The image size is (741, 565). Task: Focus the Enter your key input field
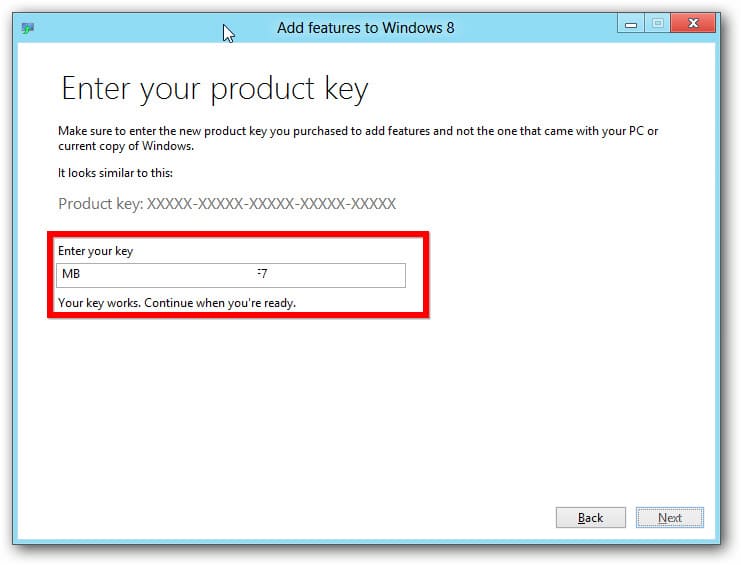click(x=231, y=275)
